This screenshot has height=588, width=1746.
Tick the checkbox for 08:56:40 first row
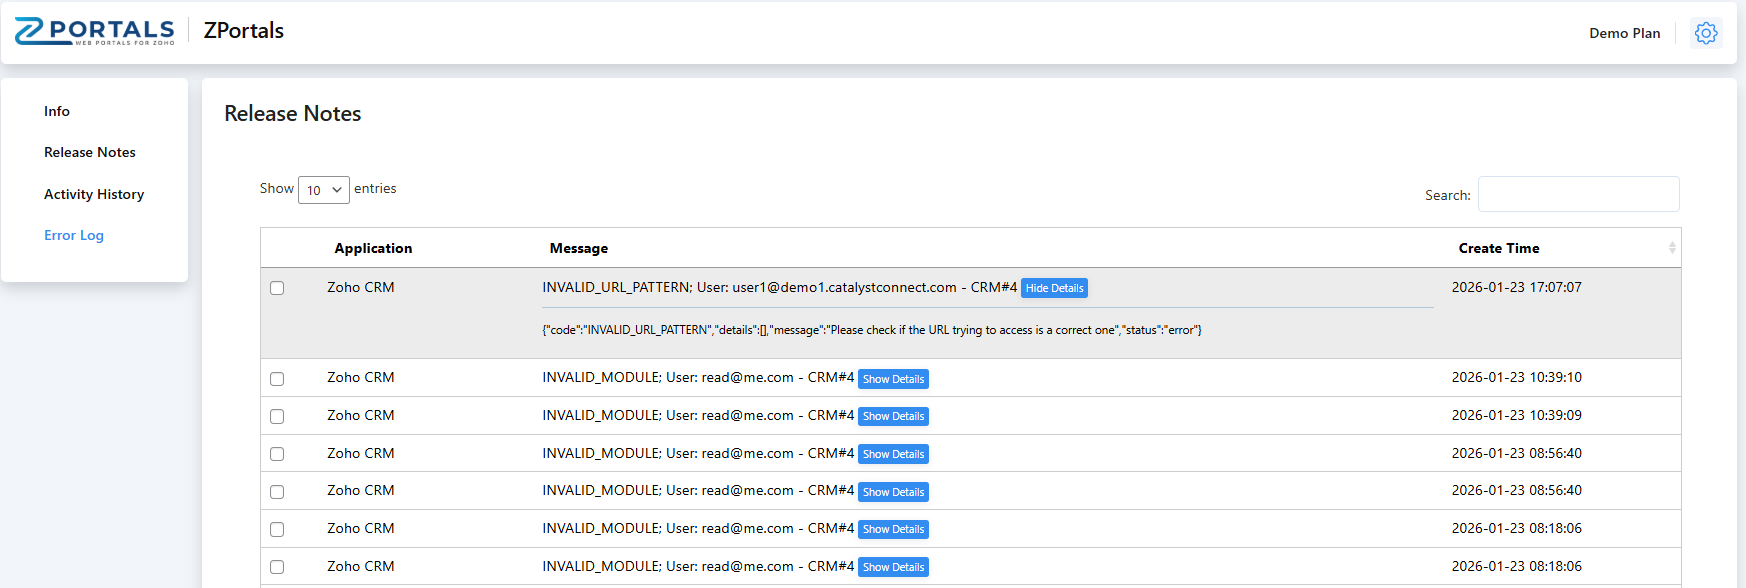(x=277, y=454)
